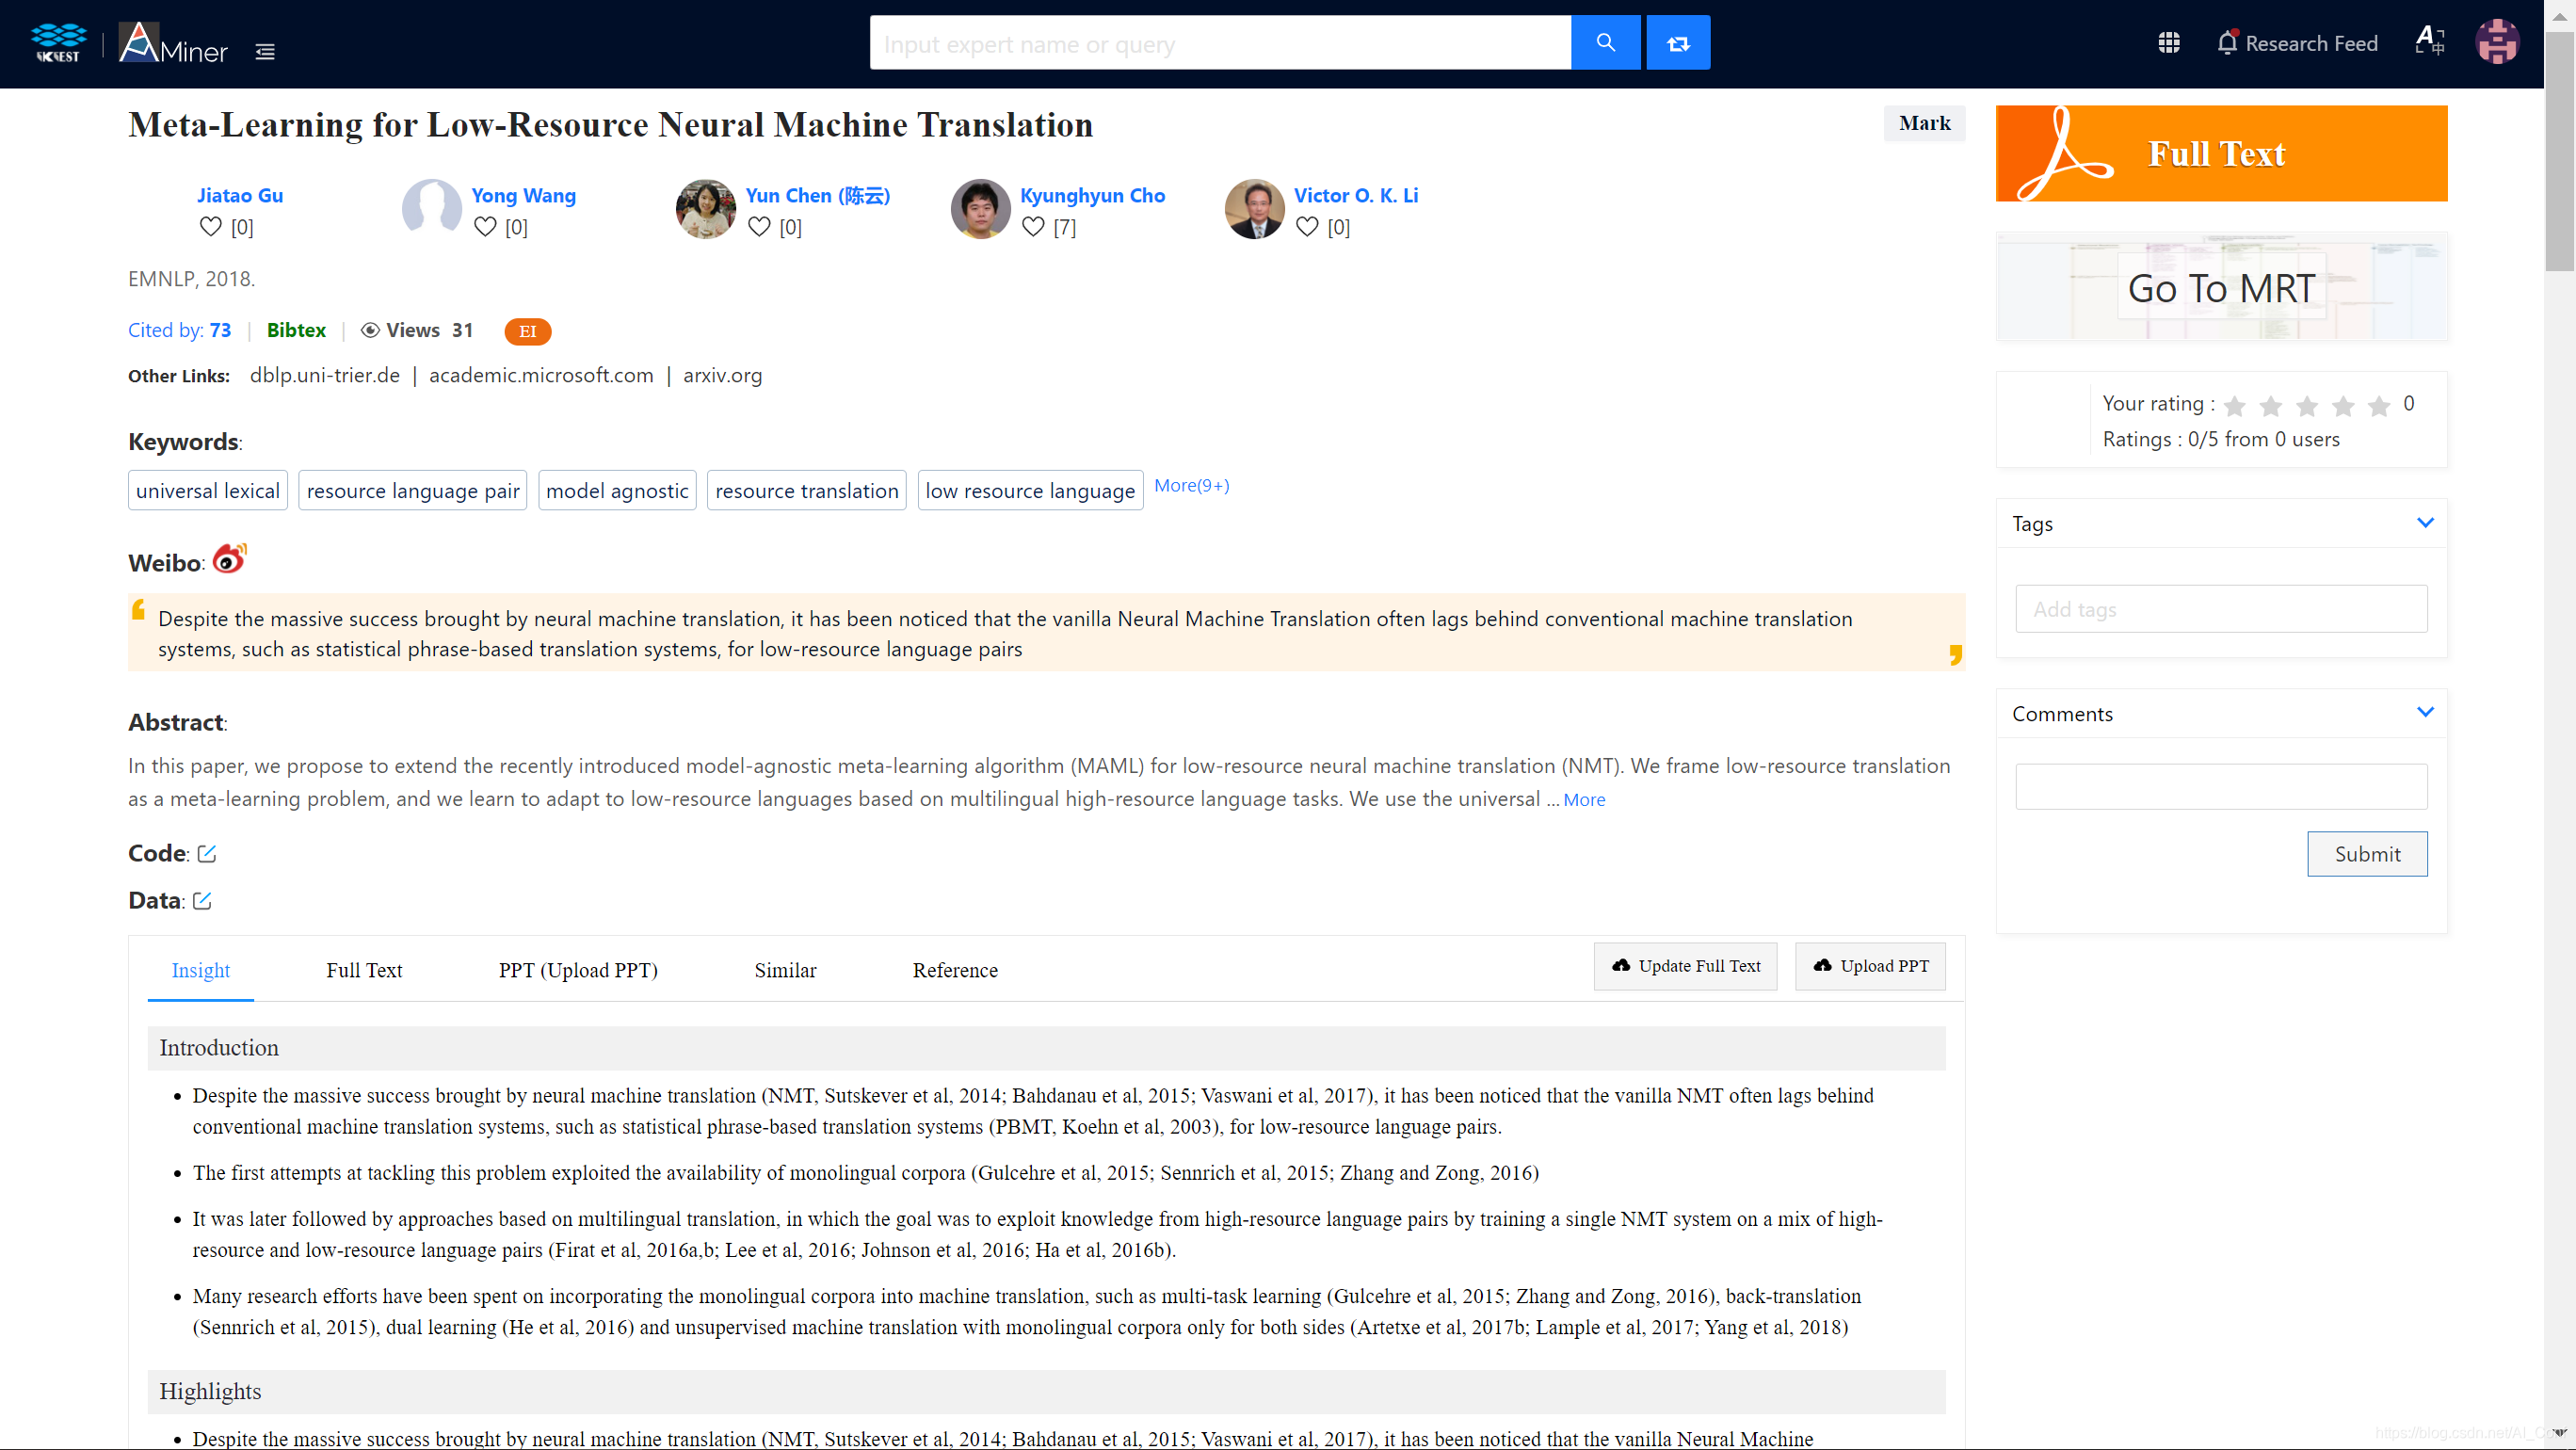Expand More(9+) keywords
This screenshot has width=2576, height=1450.
(1191, 485)
